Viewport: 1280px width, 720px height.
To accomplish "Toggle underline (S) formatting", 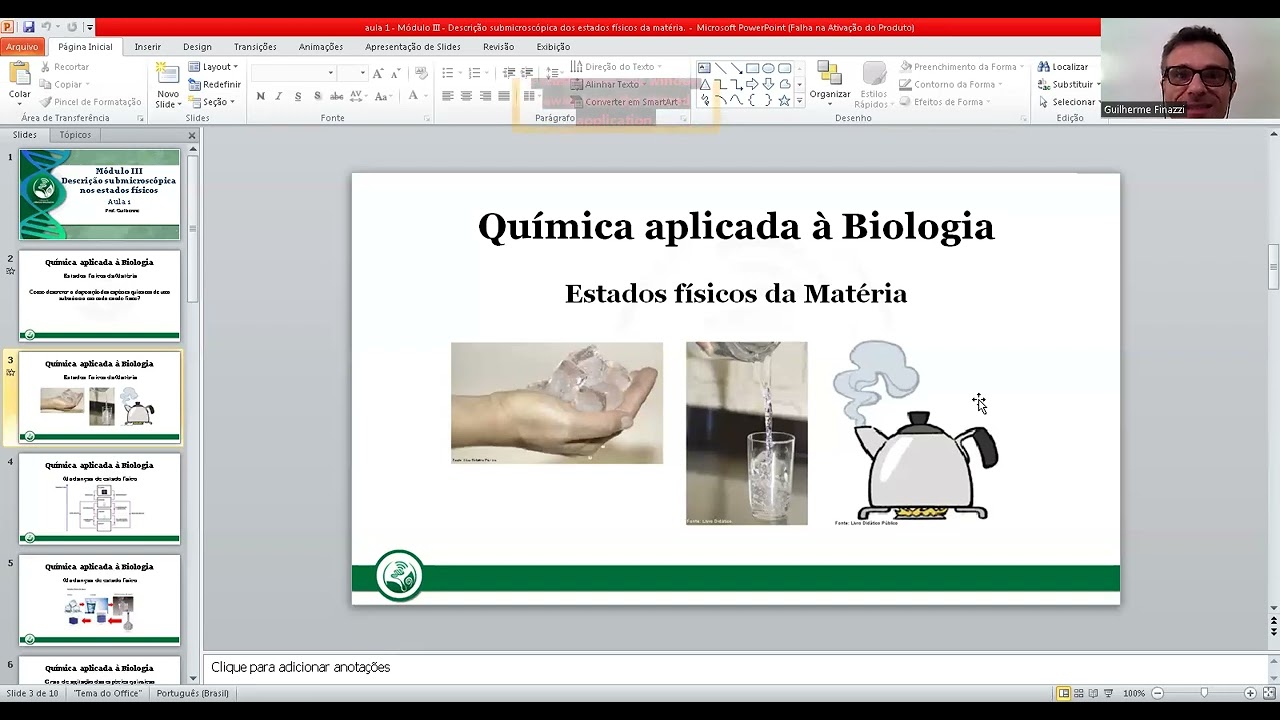I will [298, 96].
